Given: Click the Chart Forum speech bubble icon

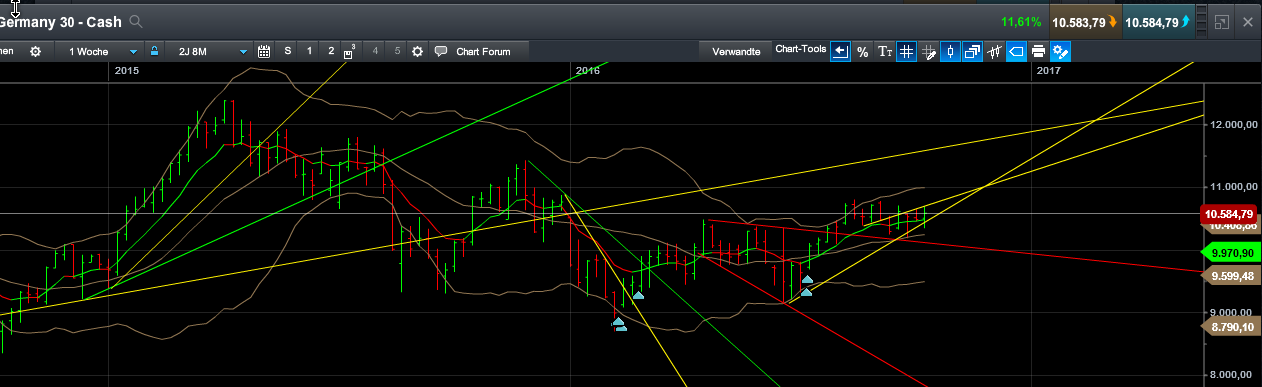Looking at the screenshot, I should pyautogui.click(x=440, y=51).
